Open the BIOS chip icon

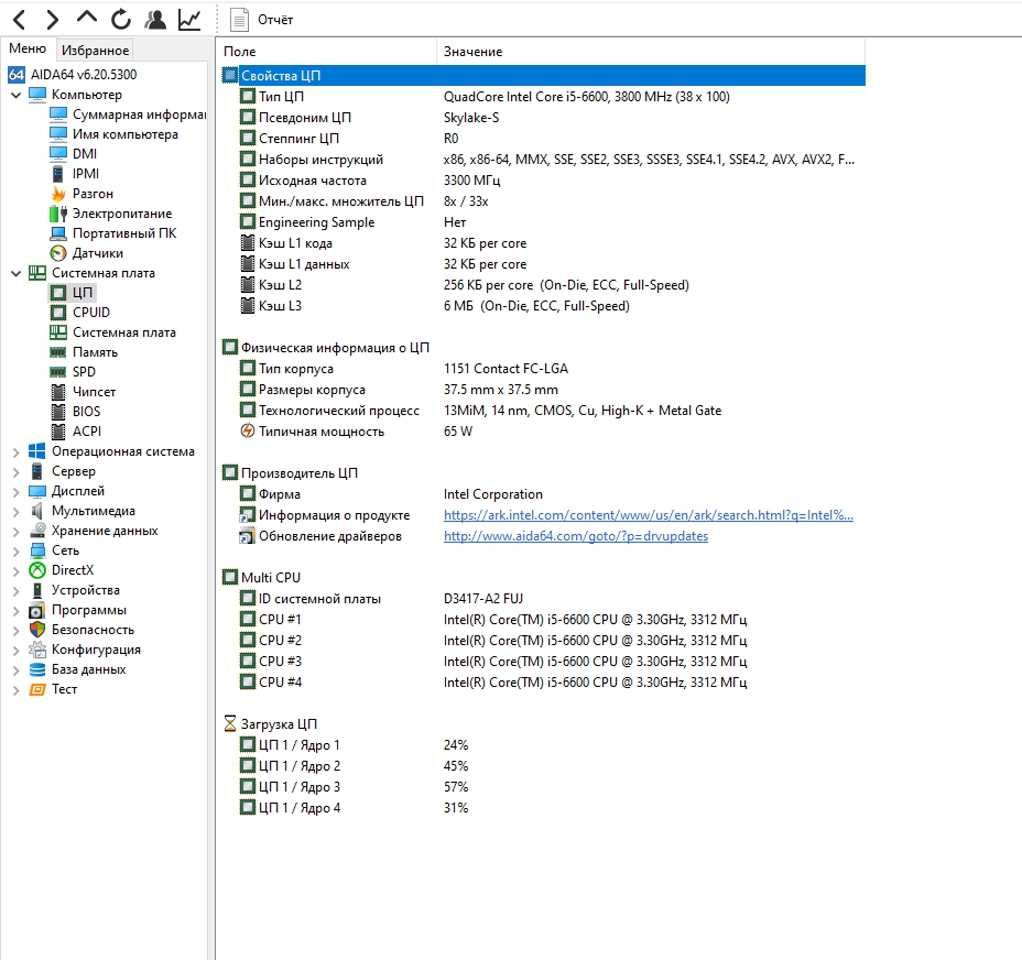pyautogui.click(x=58, y=412)
